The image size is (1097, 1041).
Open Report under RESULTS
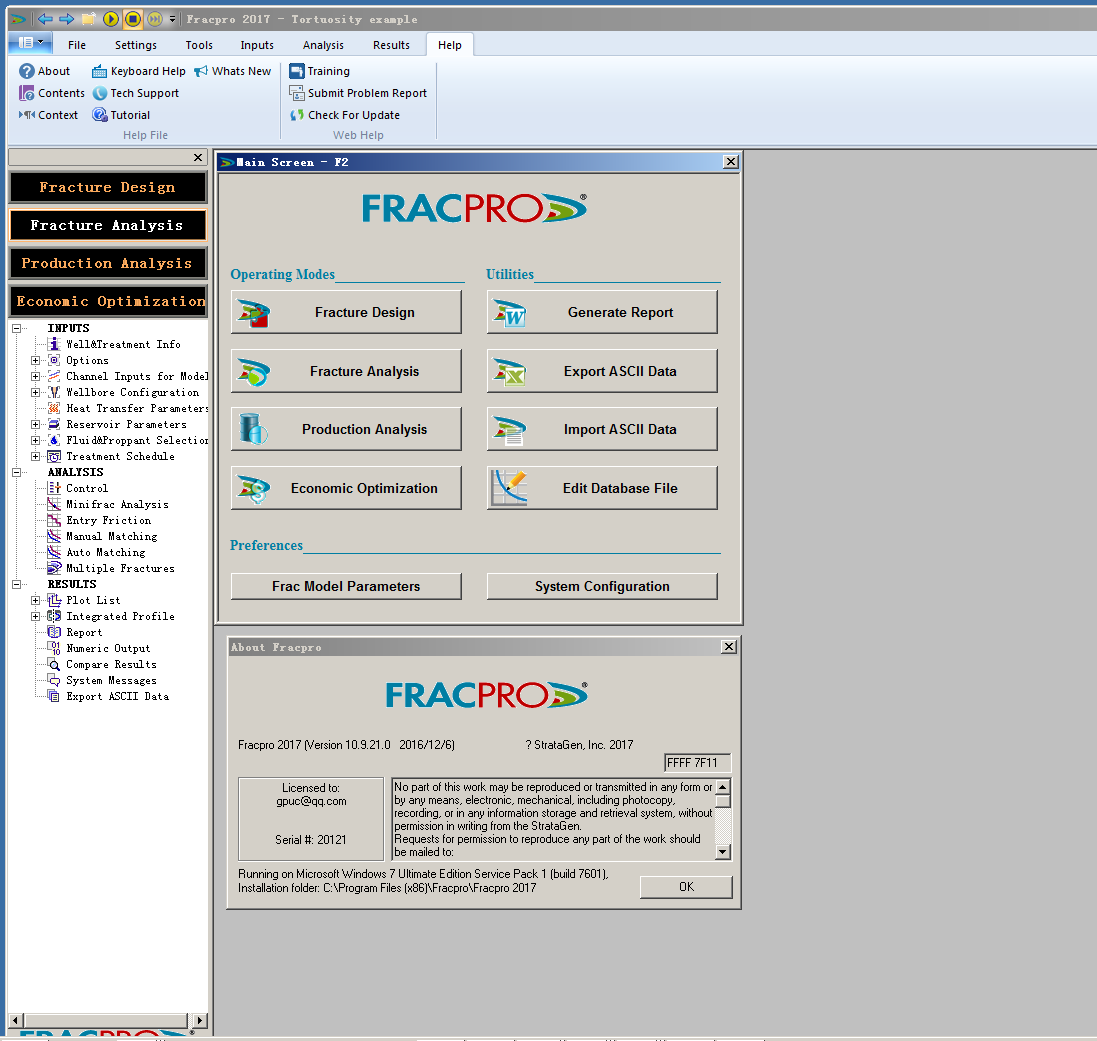point(75,632)
